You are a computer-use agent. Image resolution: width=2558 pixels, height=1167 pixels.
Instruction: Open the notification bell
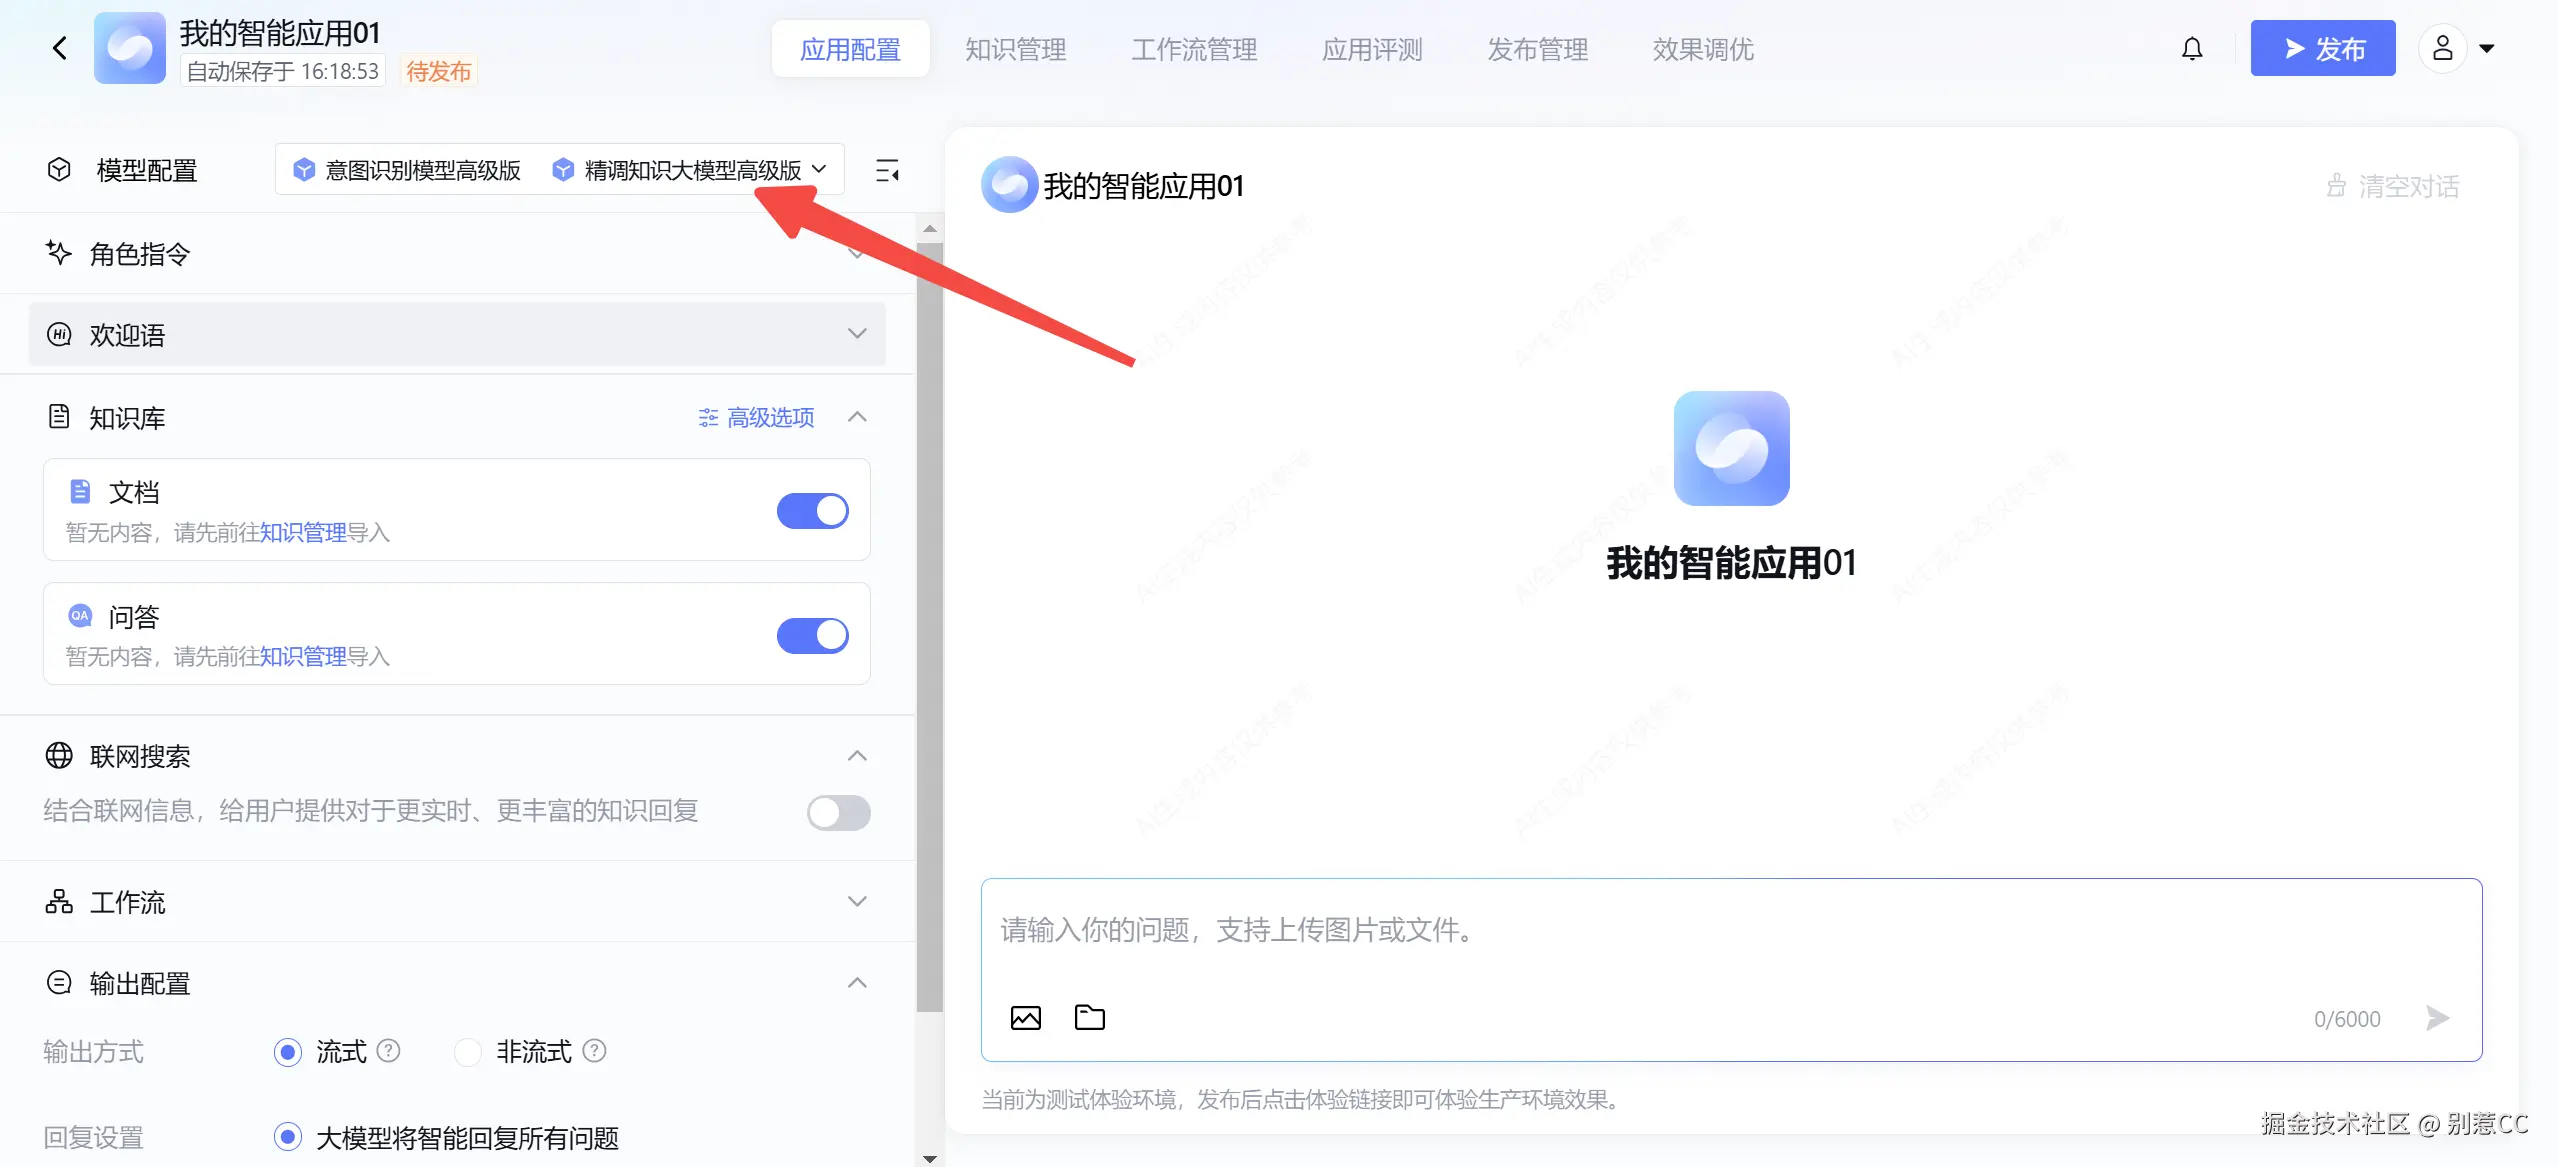(2191, 48)
